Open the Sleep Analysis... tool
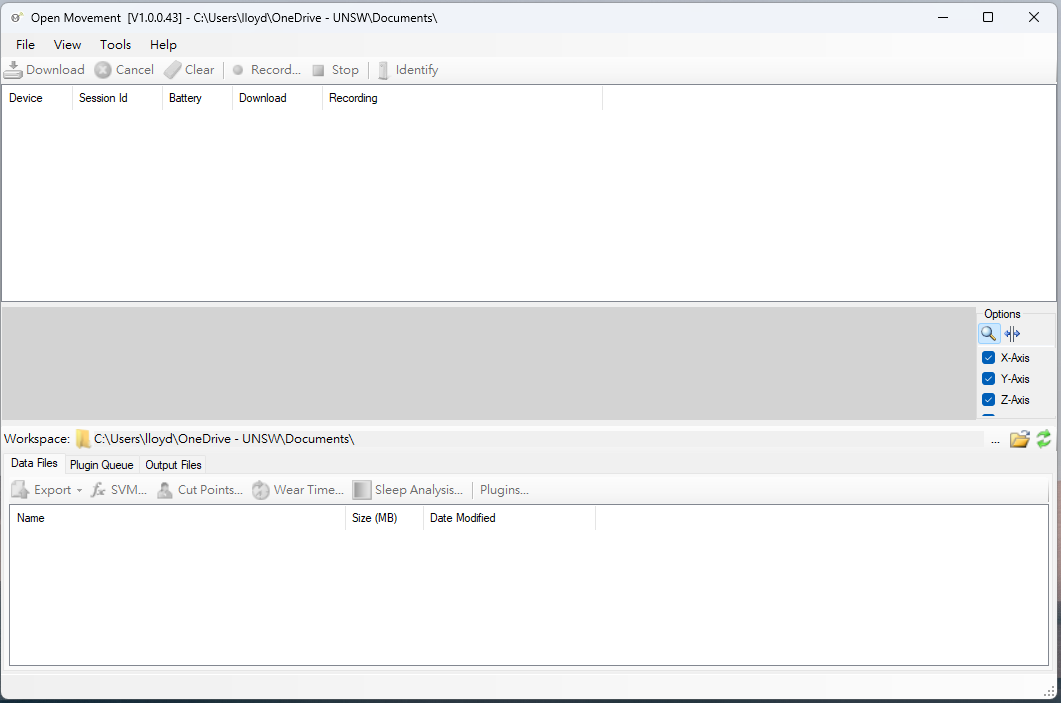The image size is (1061, 703). point(408,490)
